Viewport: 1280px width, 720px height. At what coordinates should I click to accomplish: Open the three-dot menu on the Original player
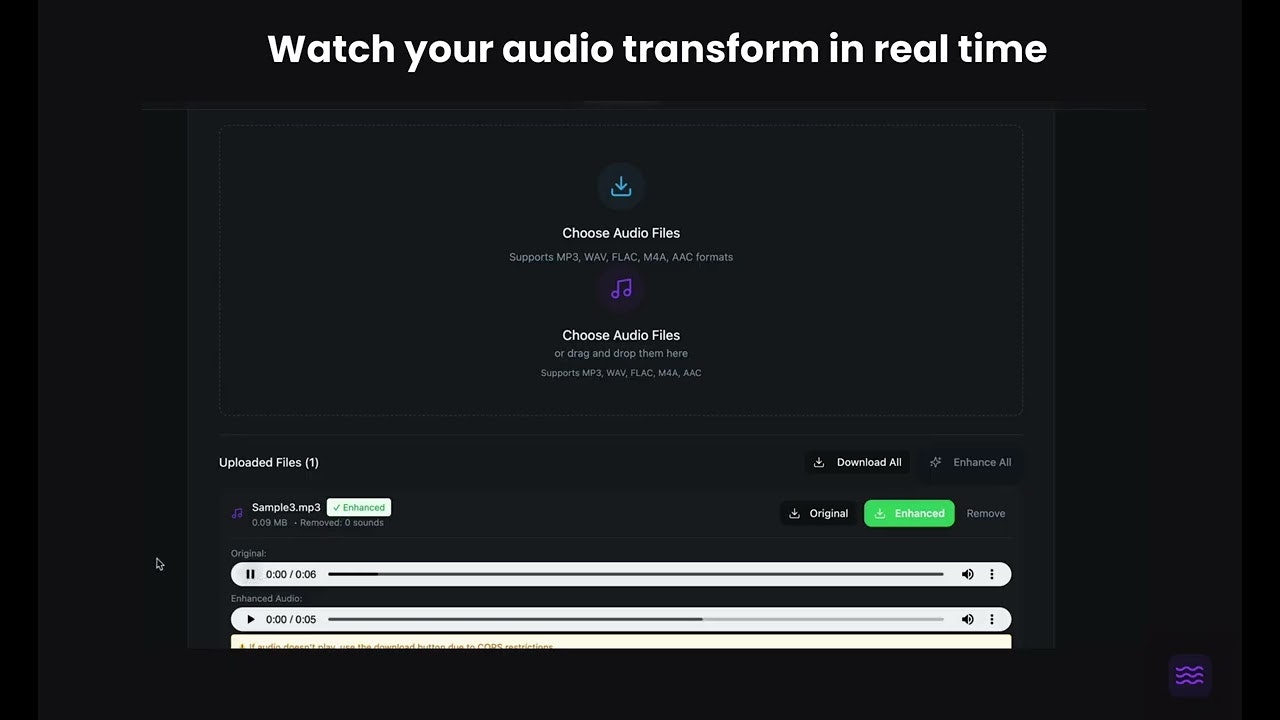(x=991, y=574)
